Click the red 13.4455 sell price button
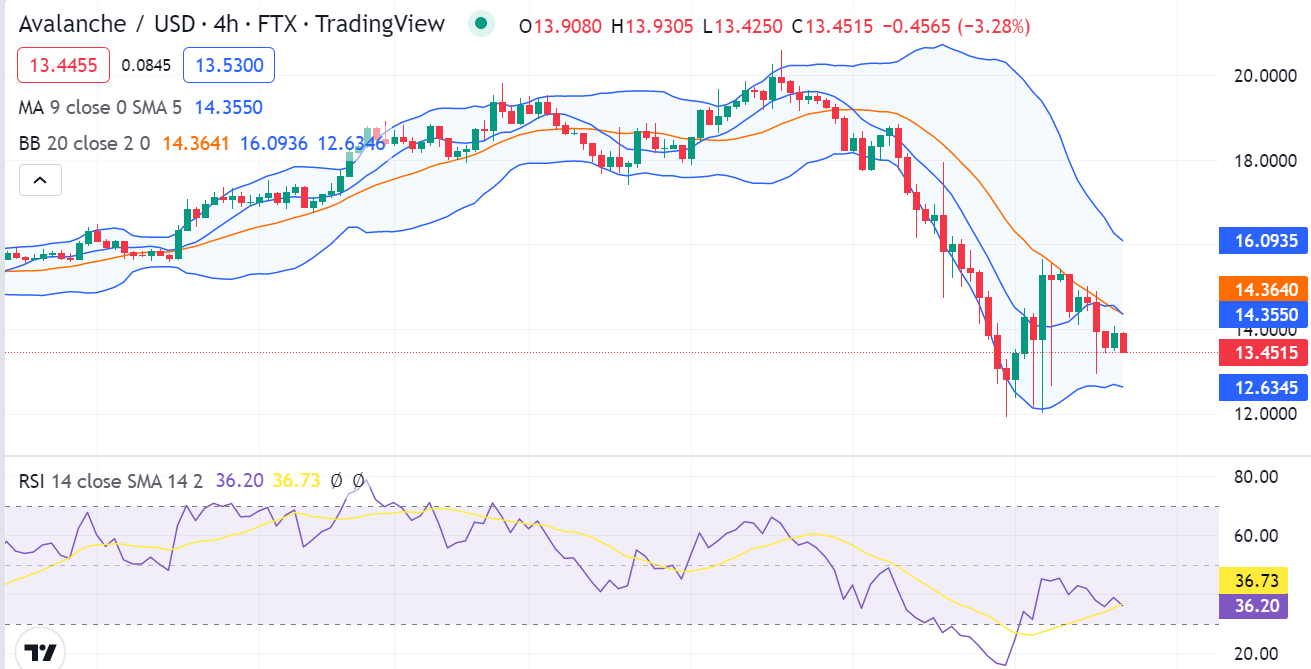Viewport: 1311px width, 669px height. (x=63, y=66)
